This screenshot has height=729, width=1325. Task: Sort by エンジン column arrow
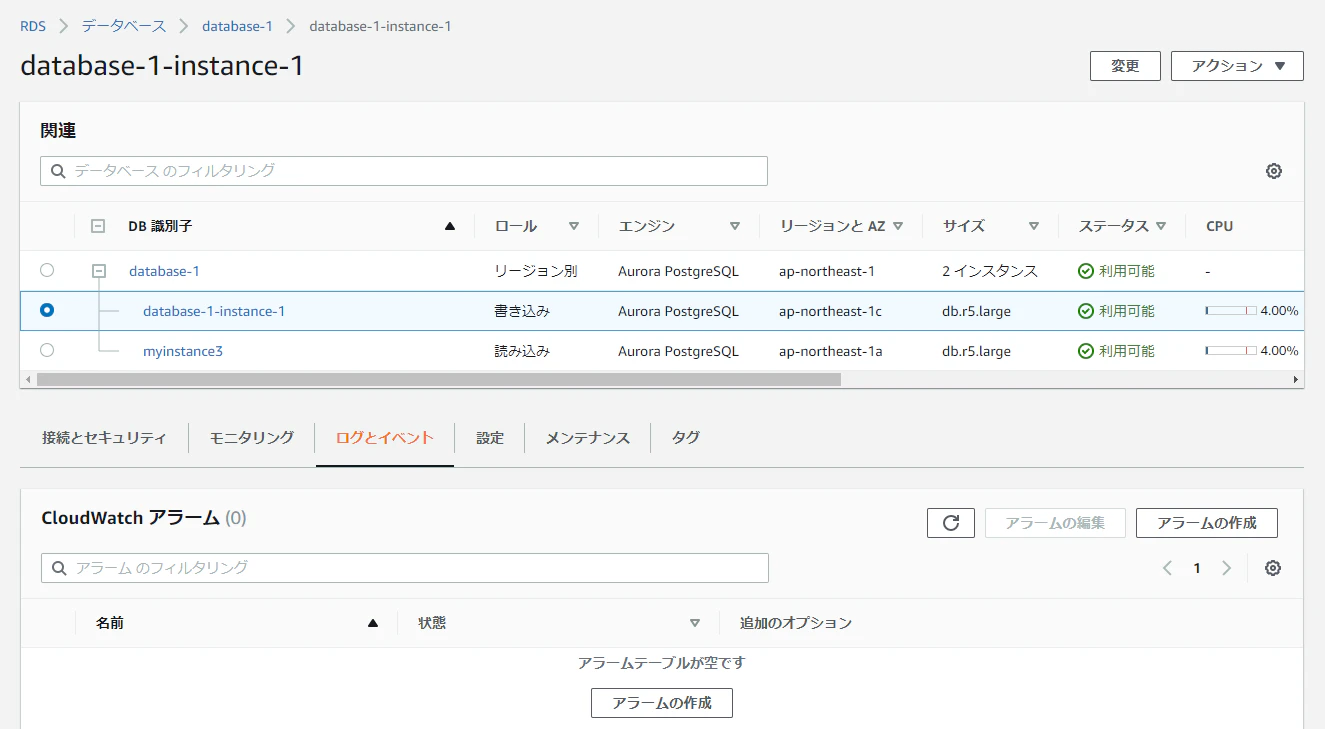735,226
